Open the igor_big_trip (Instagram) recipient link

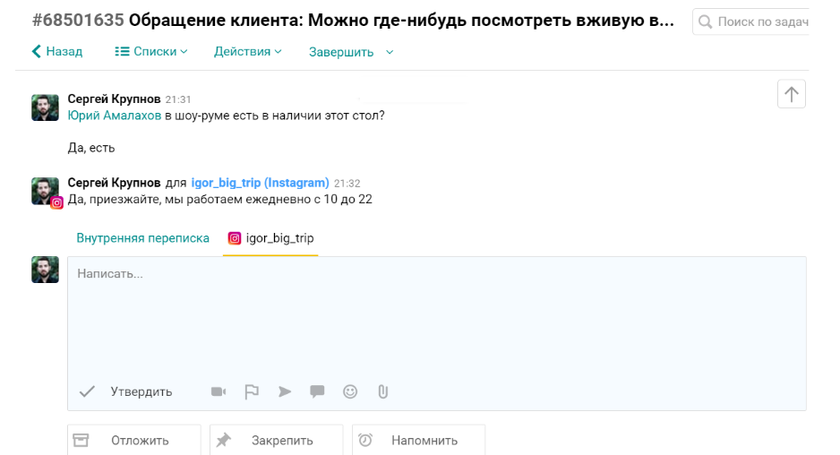click(260, 183)
